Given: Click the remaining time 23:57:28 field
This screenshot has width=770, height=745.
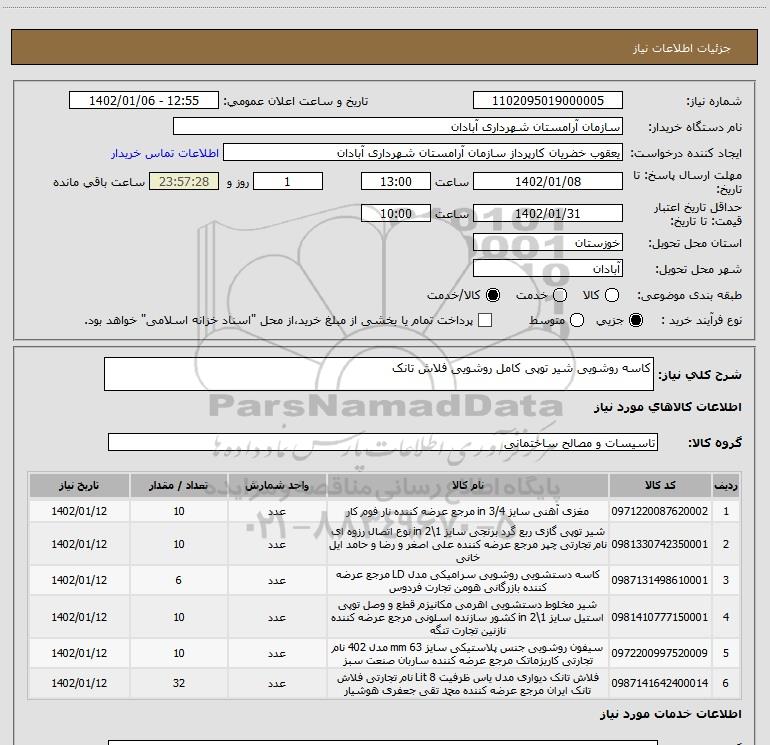Looking at the screenshot, I should 184,181.
